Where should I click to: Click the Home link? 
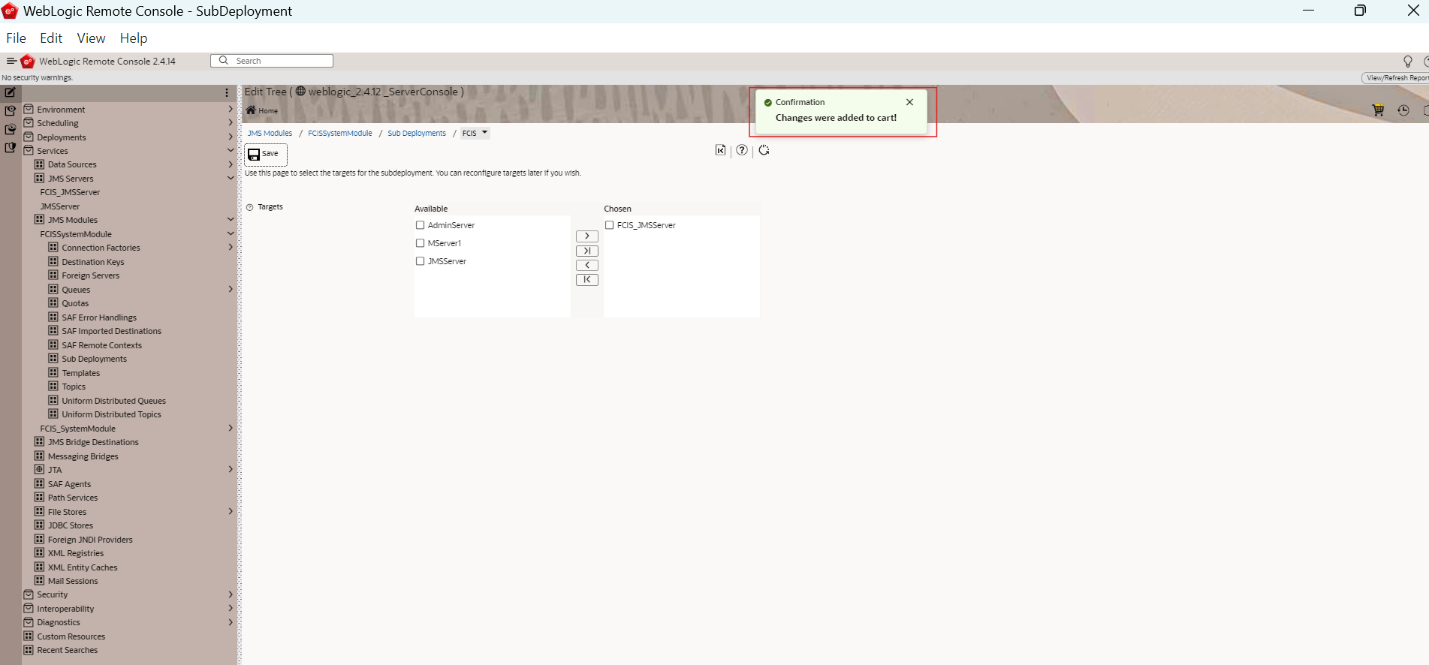tap(262, 110)
